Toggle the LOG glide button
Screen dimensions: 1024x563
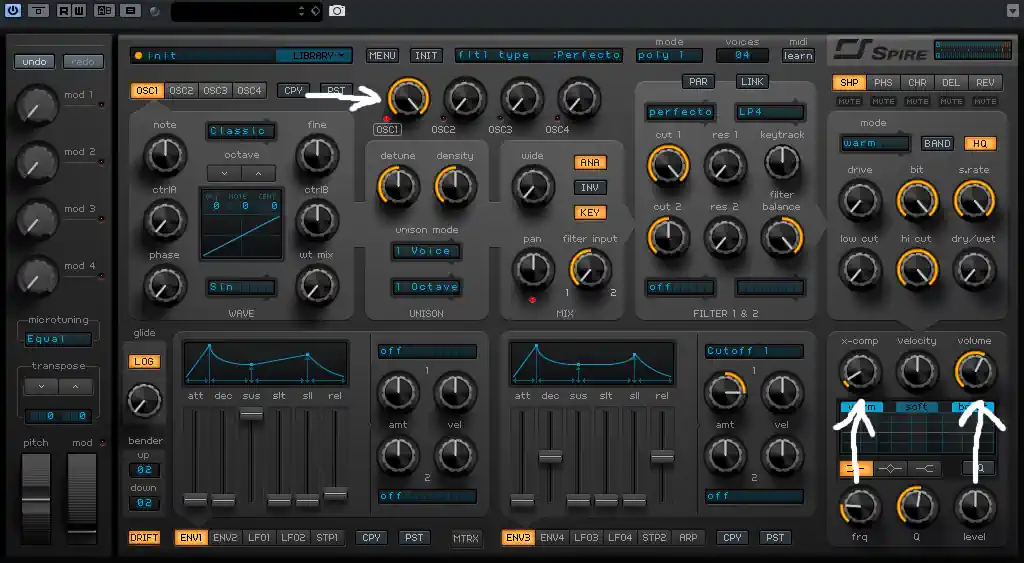pyautogui.click(x=144, y=361)
